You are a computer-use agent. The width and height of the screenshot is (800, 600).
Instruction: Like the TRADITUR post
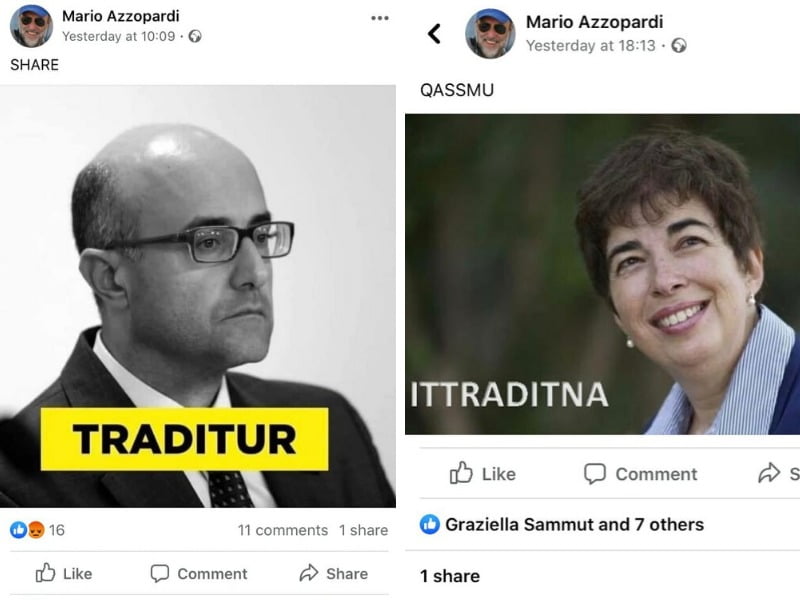tap(64, 573)
